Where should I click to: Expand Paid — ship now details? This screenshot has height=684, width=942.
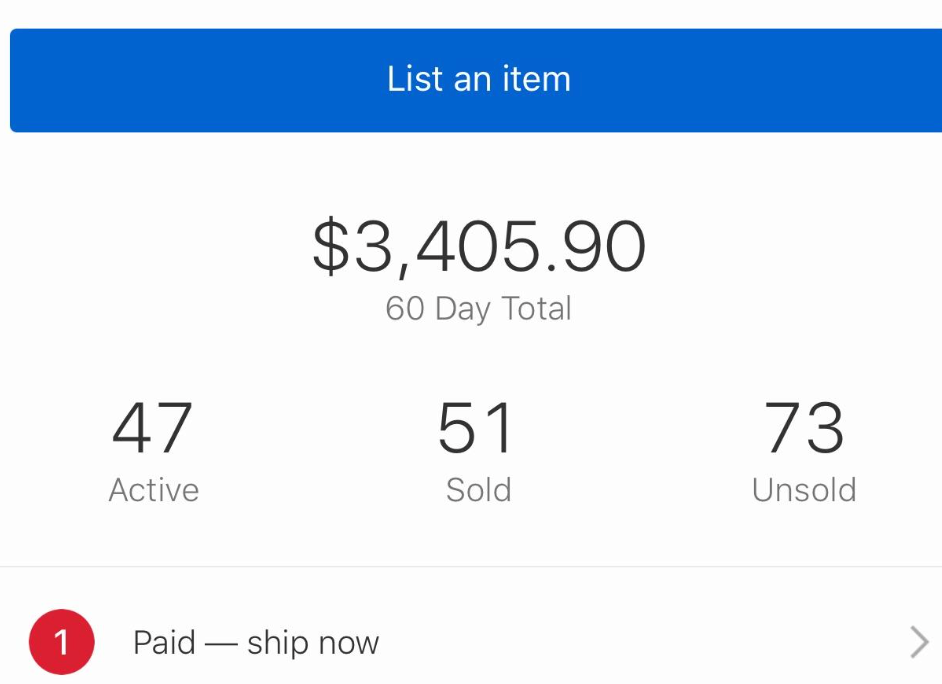470,642
